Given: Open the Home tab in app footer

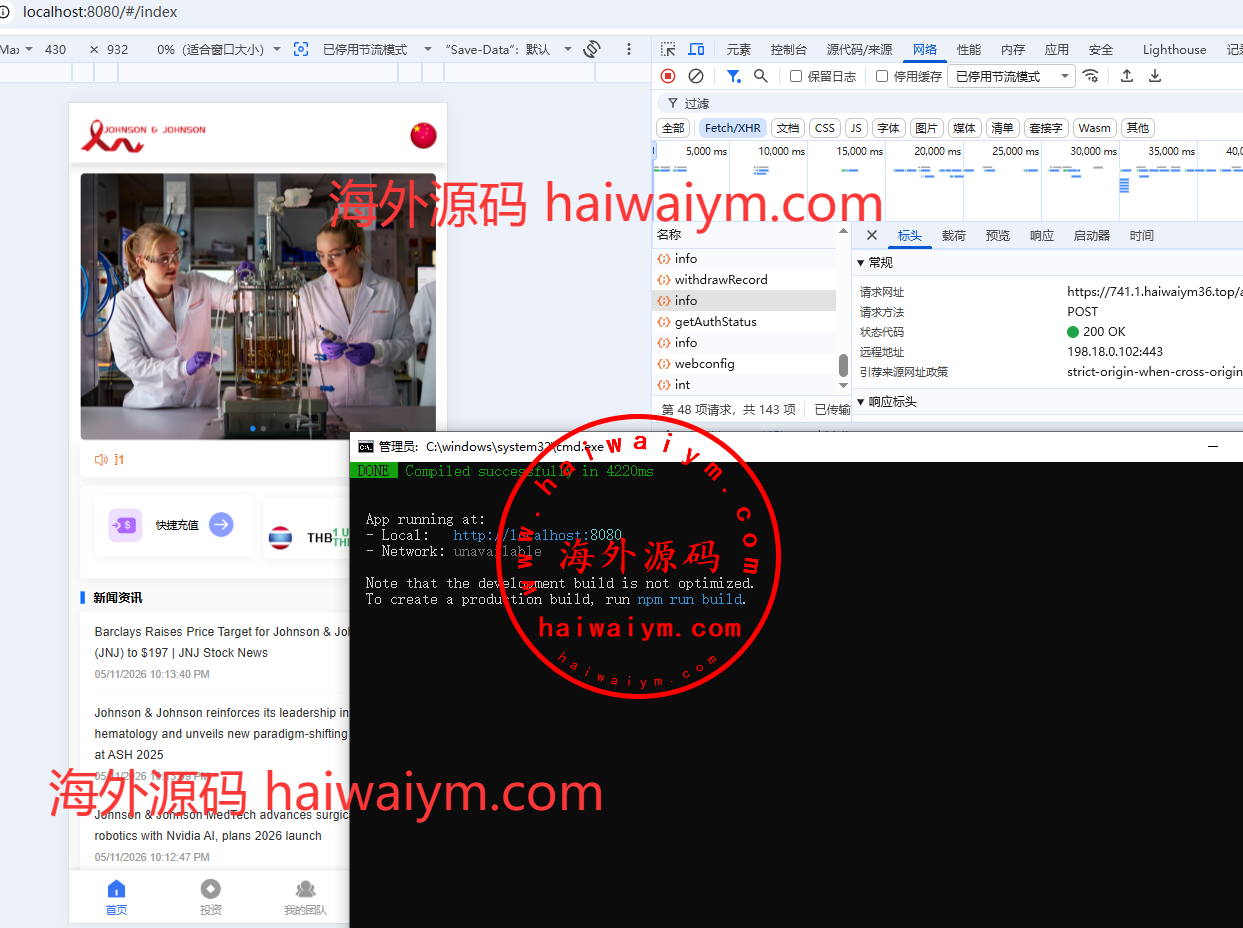Looking at the screenshot, I should click(x=117, y=897).
